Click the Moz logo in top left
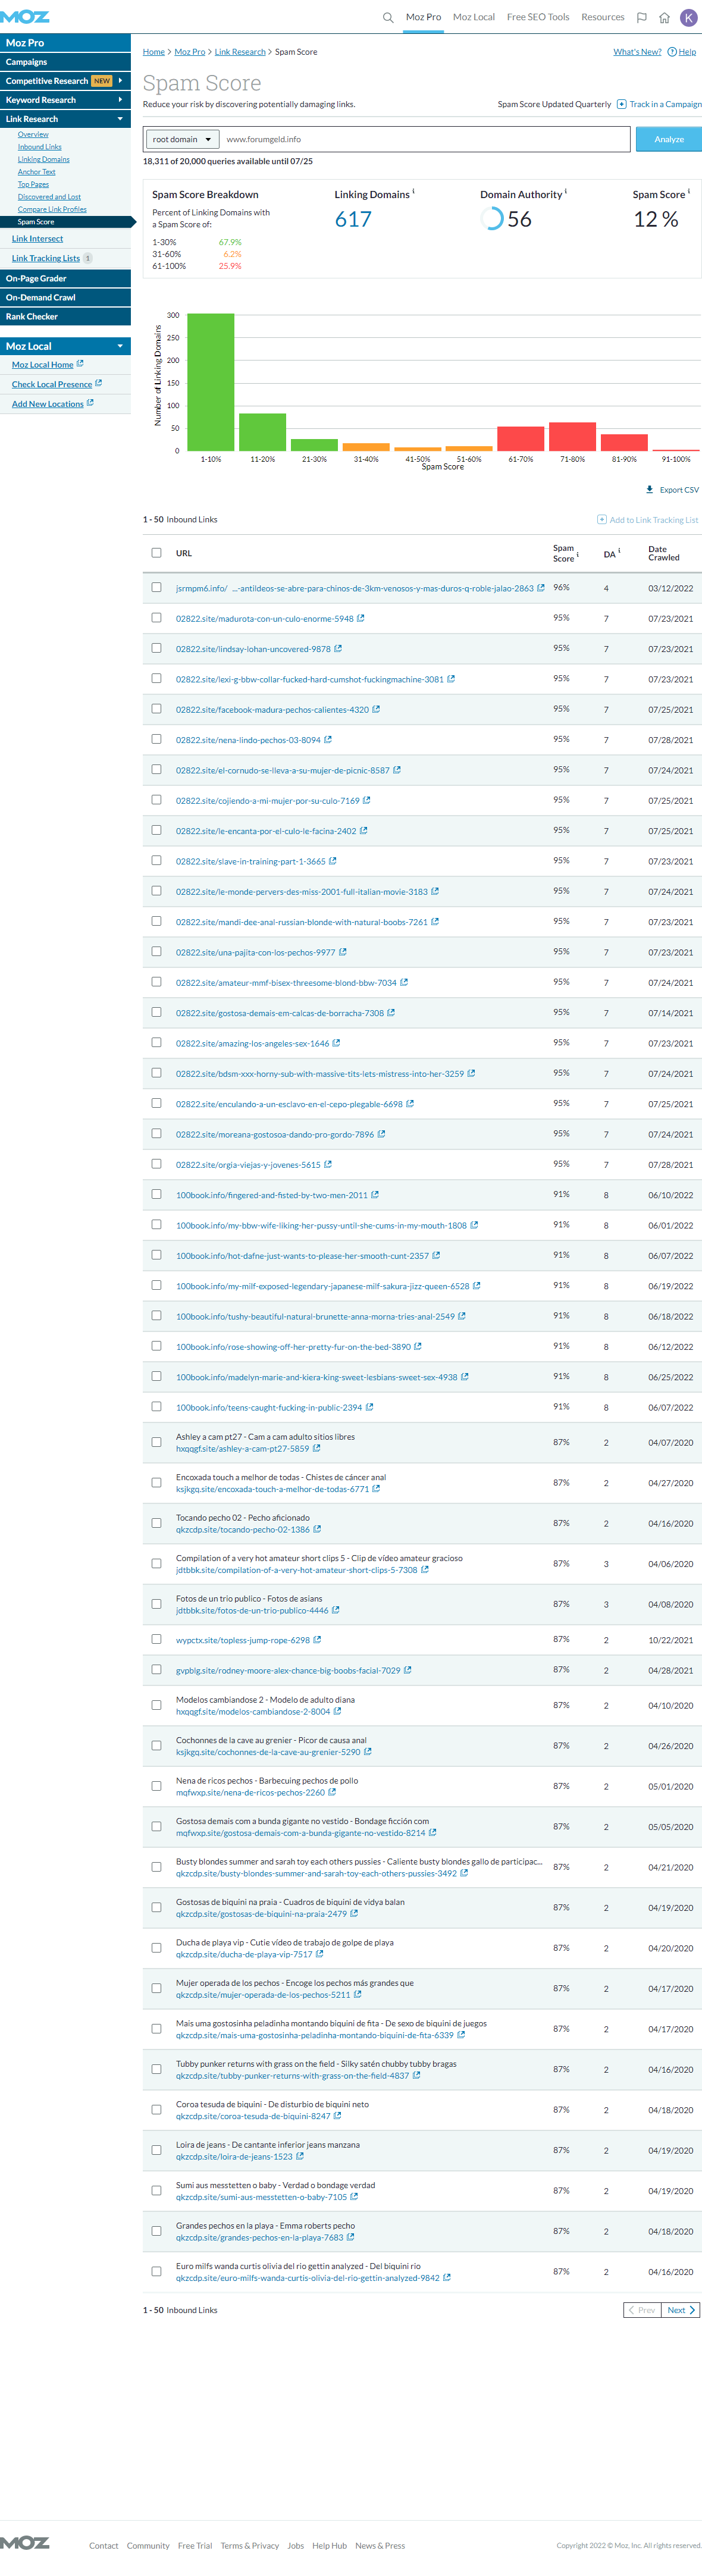The width and height of the screenshot is (702, 2576). [25, 16]
